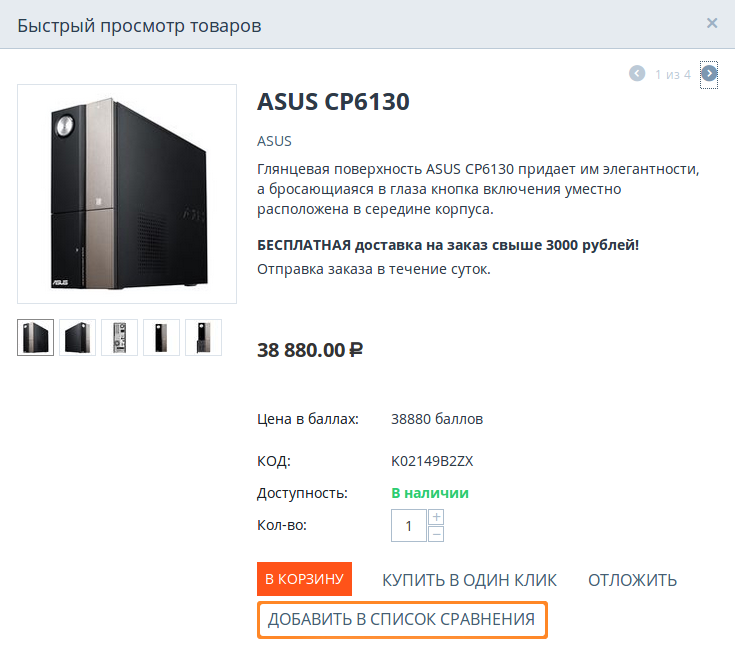Click the ASUS CP6130 product title
Image resolution: width=735 pixels, height=665 pixels.
(333, 102)
